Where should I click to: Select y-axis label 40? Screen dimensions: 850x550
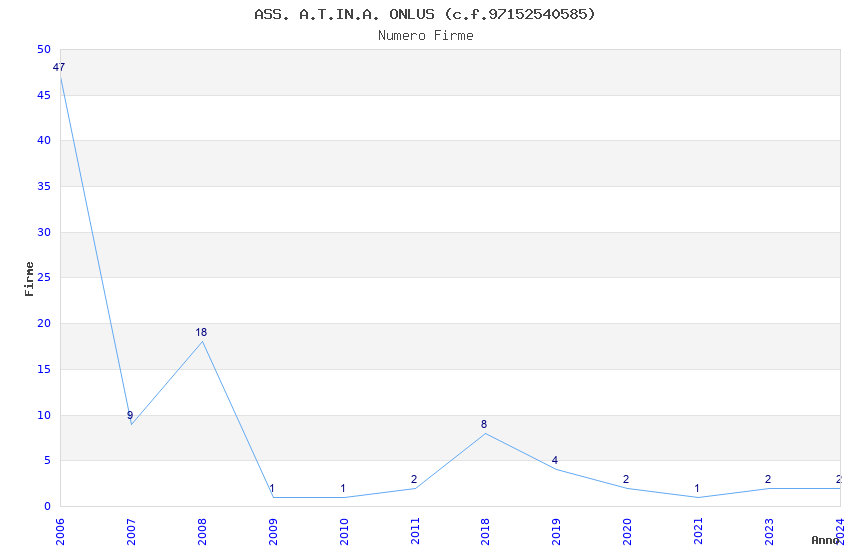(x=44, y=140)
